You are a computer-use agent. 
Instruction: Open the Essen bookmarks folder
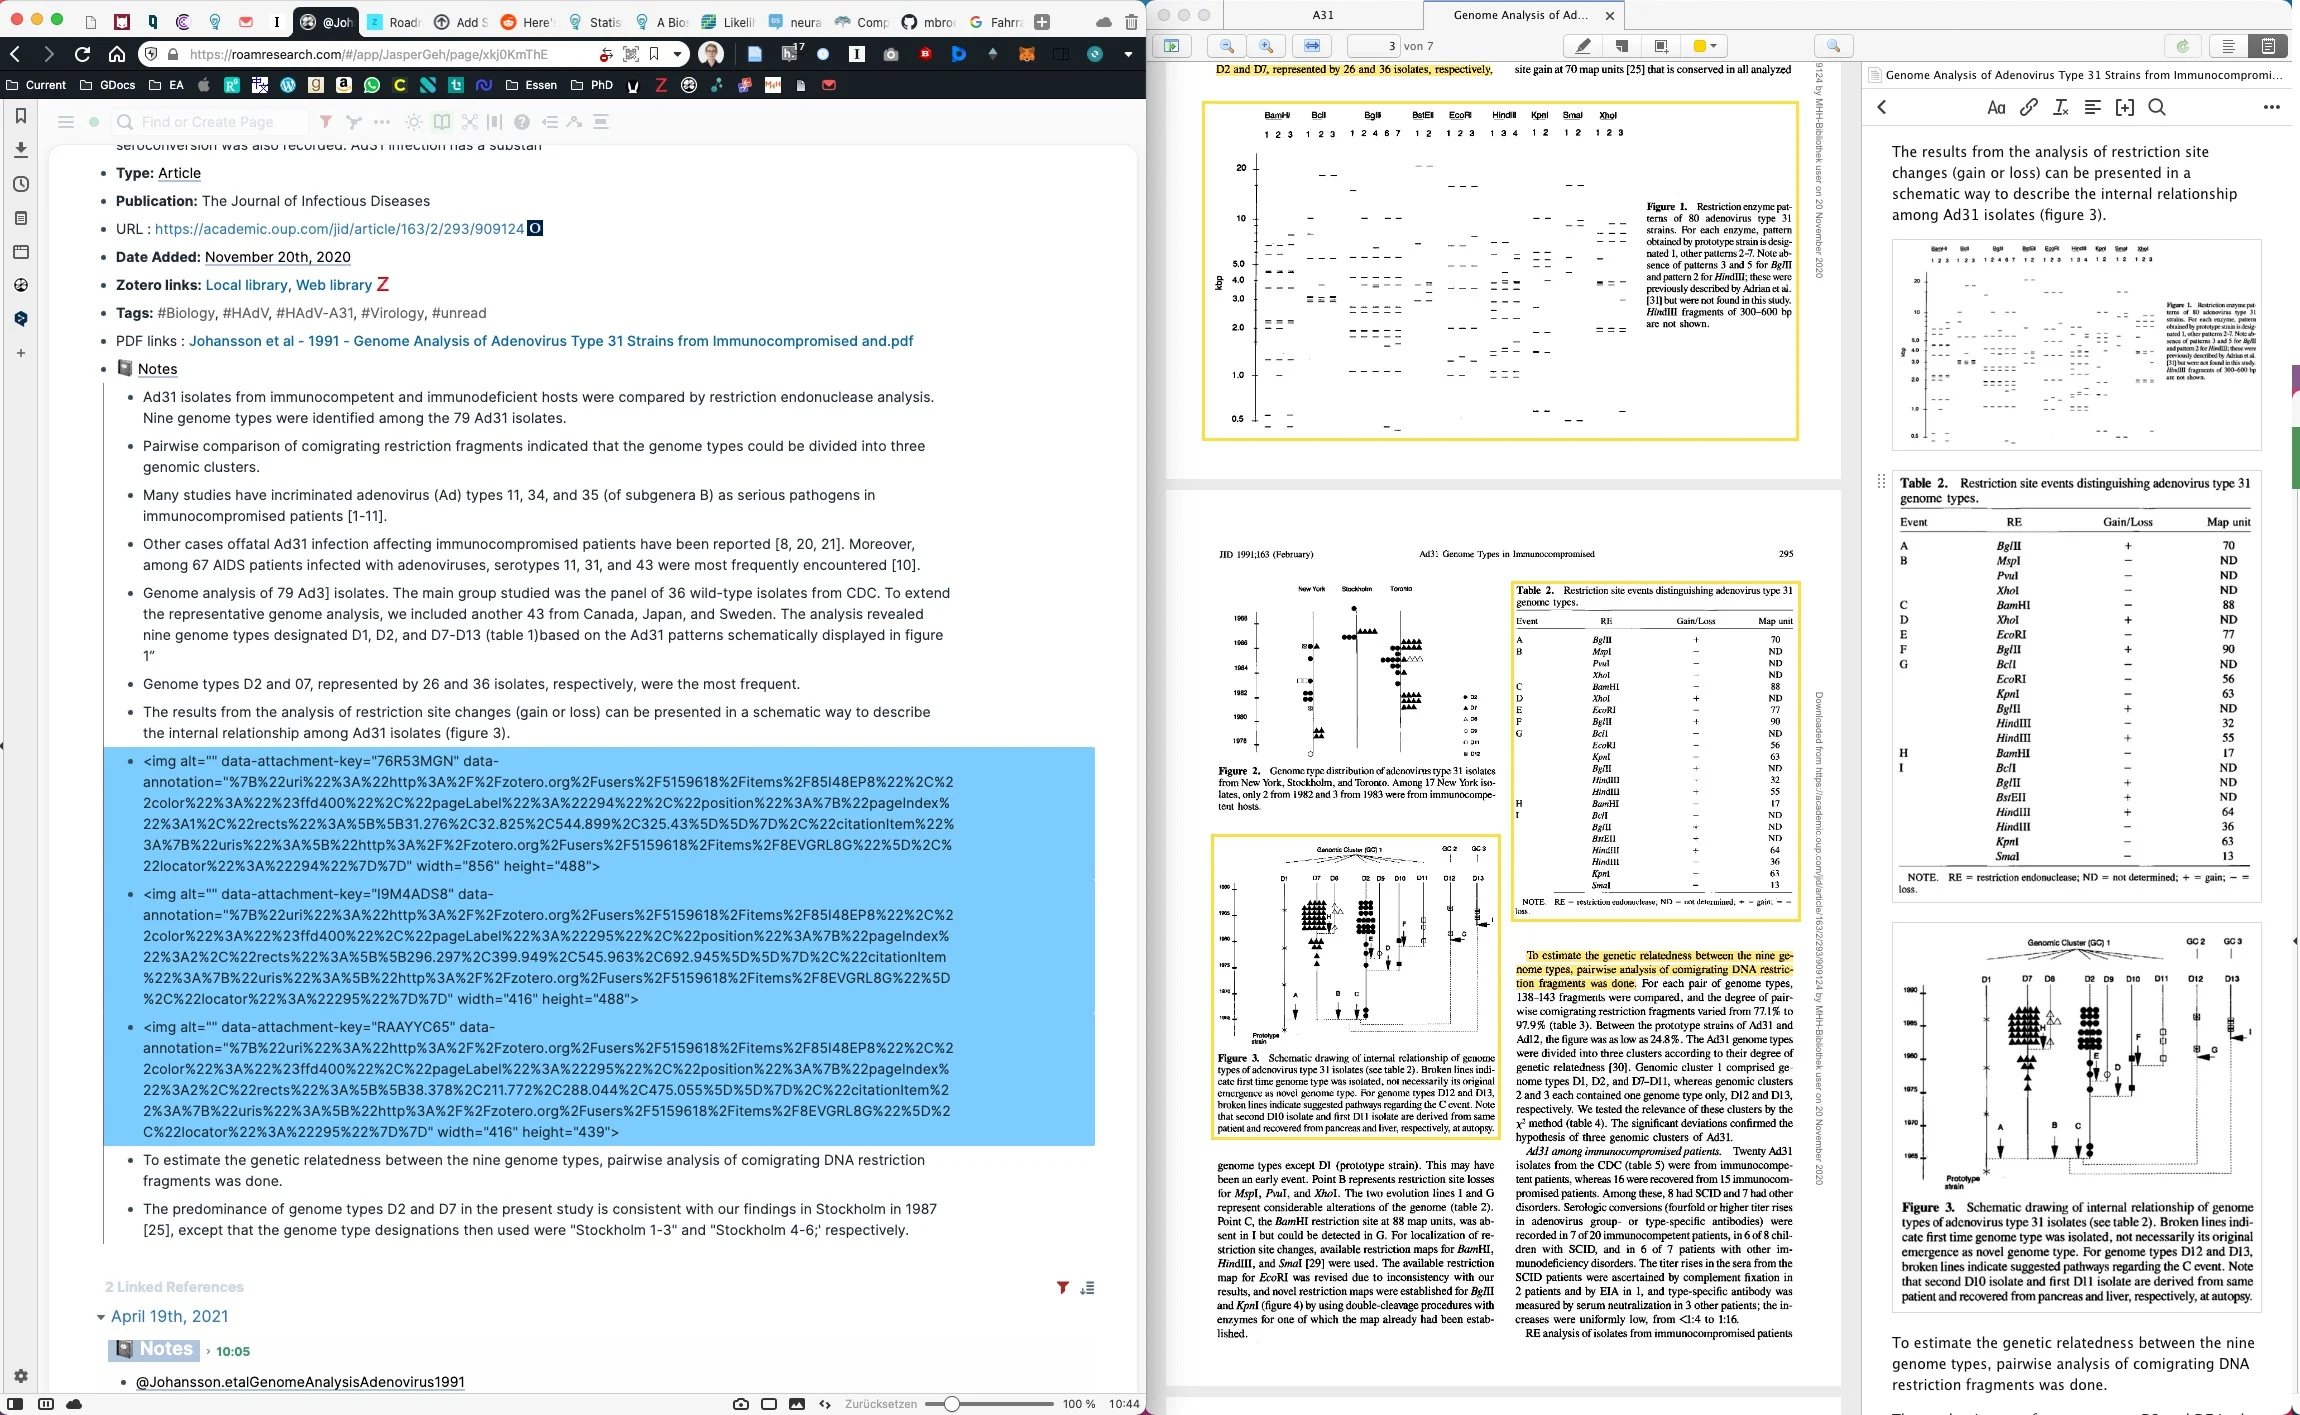click(532, 85)
